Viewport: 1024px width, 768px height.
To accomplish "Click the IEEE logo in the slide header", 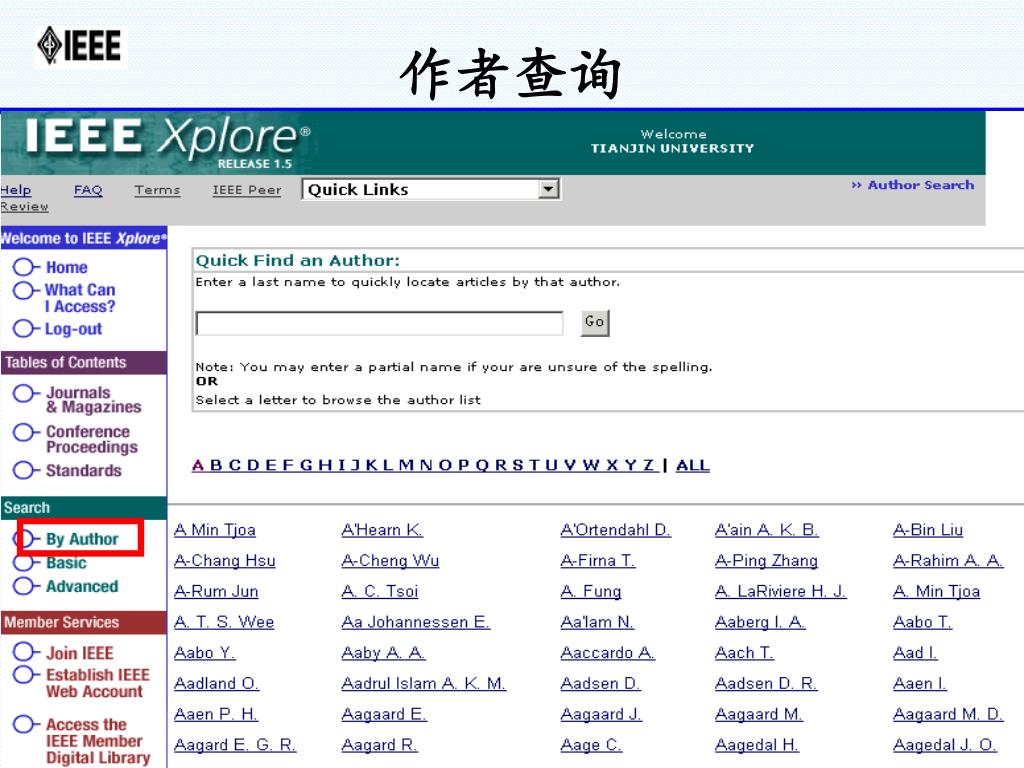I will [x=80, y=46].
